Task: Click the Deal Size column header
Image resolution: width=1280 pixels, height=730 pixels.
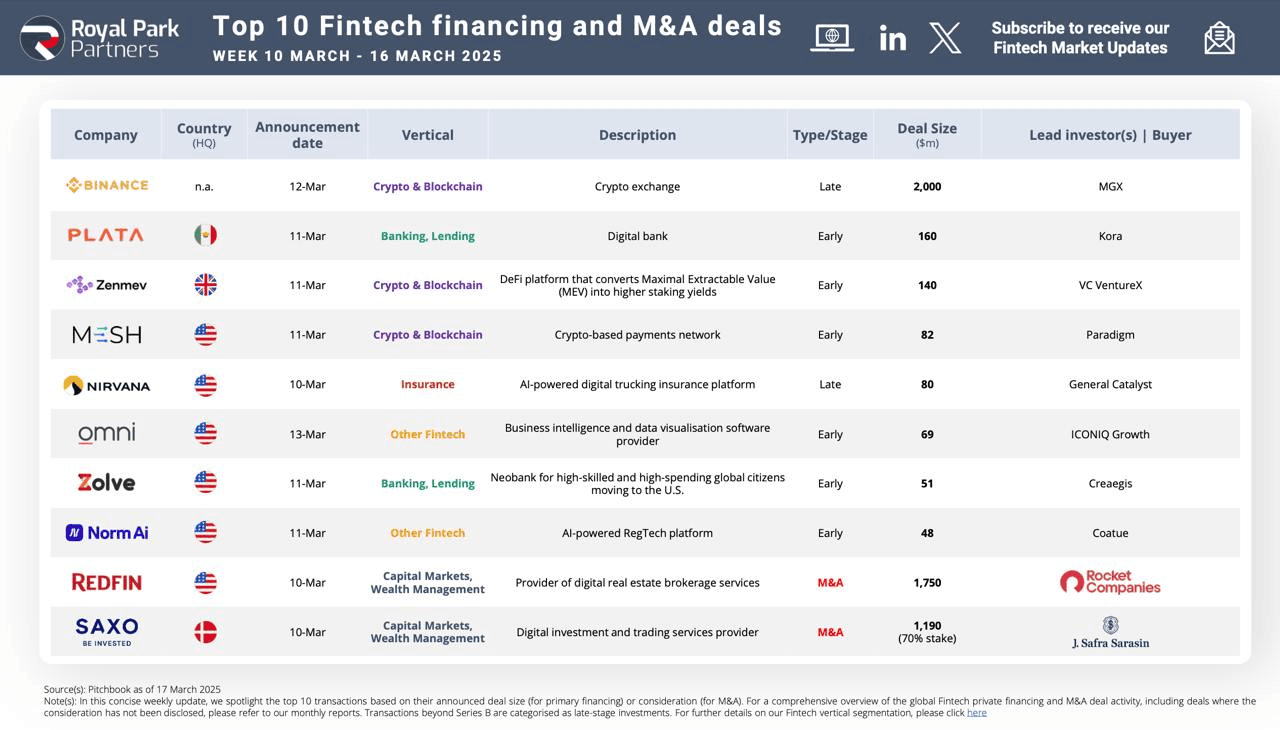Action: (927, 134)
